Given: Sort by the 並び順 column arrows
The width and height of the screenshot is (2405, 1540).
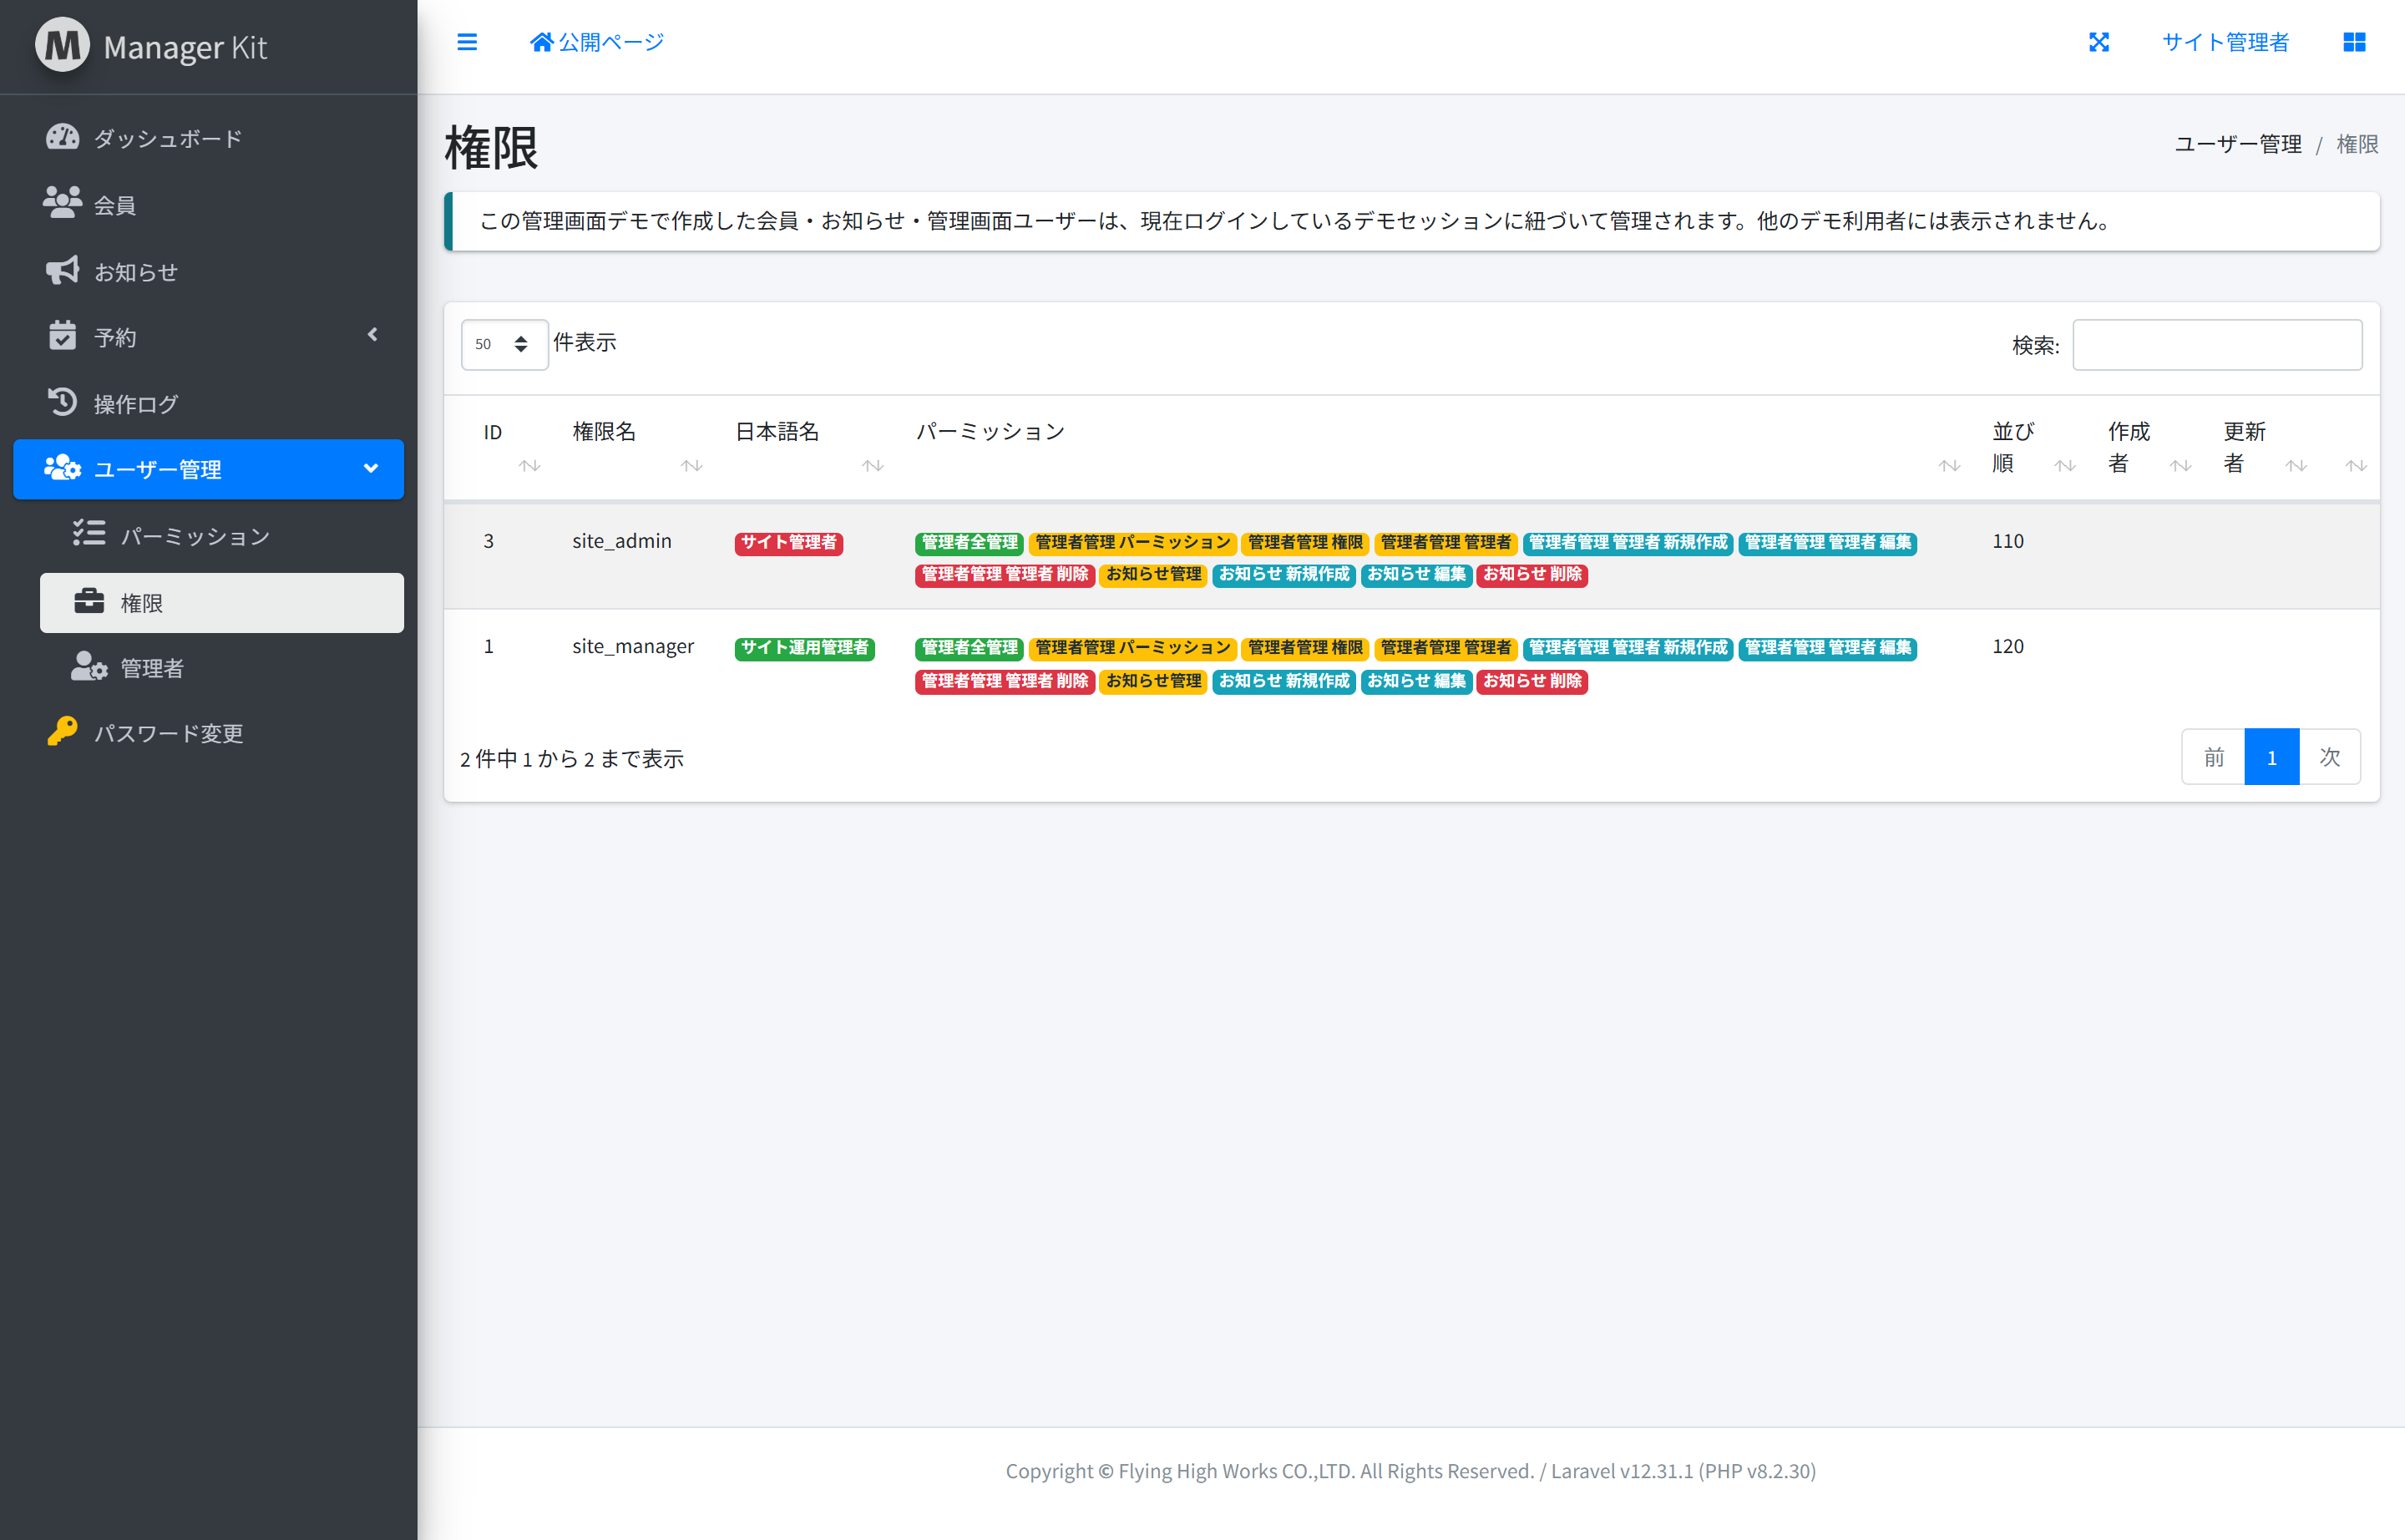Looking at the screenshot, I should click(x=2065, y=465).
